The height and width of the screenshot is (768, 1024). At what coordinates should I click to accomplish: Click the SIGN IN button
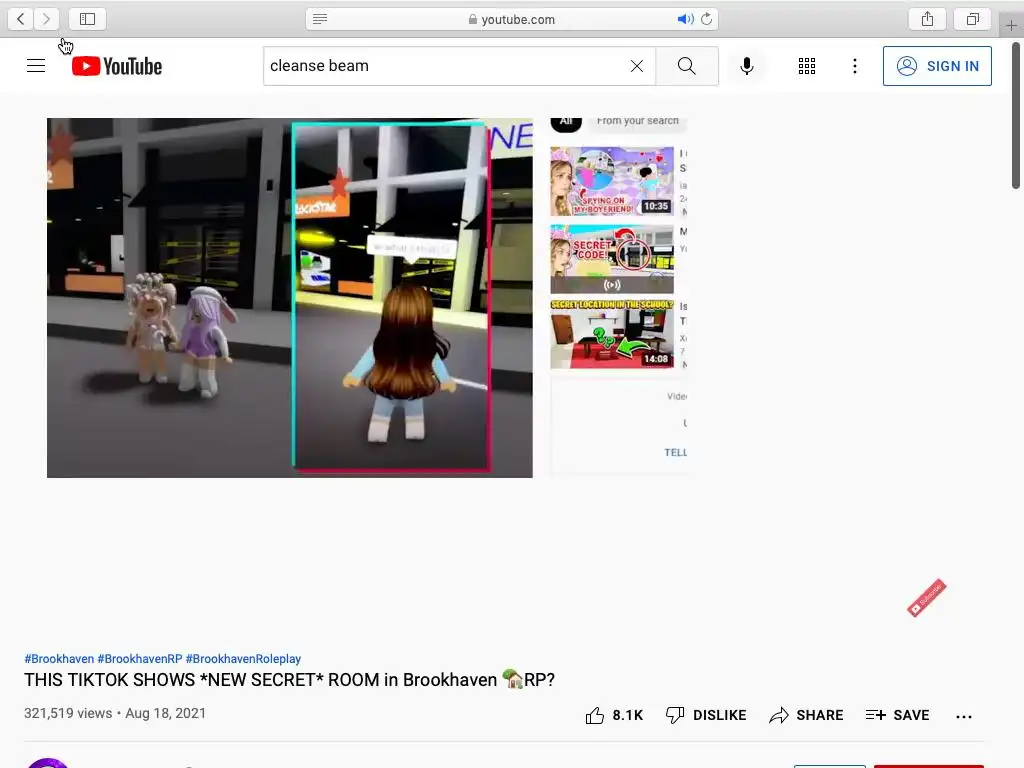point(937,66)
